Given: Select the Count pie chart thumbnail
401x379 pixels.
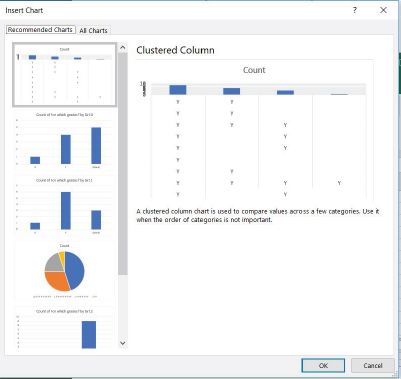Looking at the screenshot, I should pyautogui.click(x=64, y=271).
